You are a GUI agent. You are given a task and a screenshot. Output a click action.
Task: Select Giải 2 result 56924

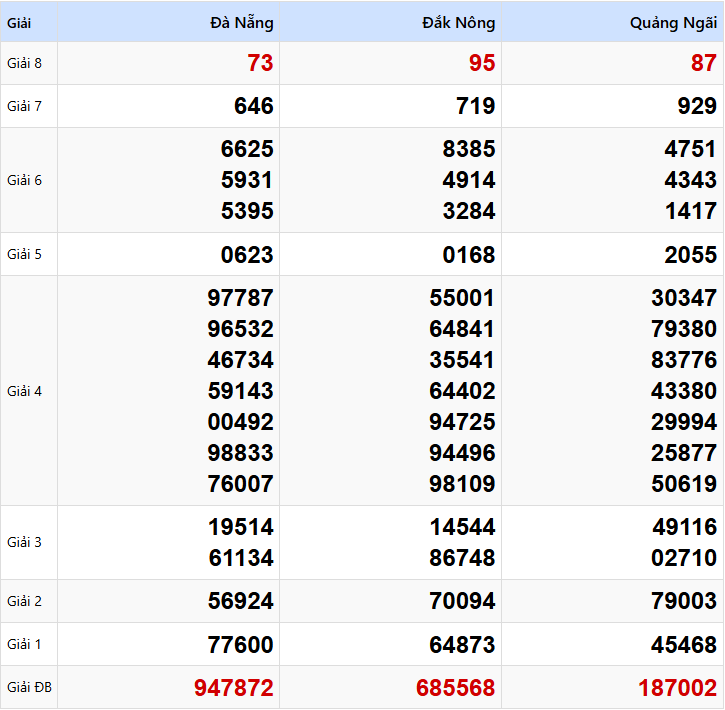pos(240,601)
